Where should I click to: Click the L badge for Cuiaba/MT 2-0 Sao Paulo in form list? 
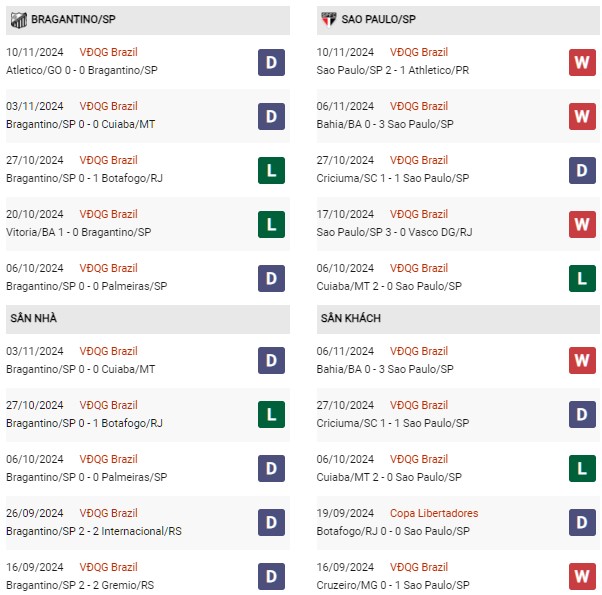pyautogui.click(x=582, y=278)
